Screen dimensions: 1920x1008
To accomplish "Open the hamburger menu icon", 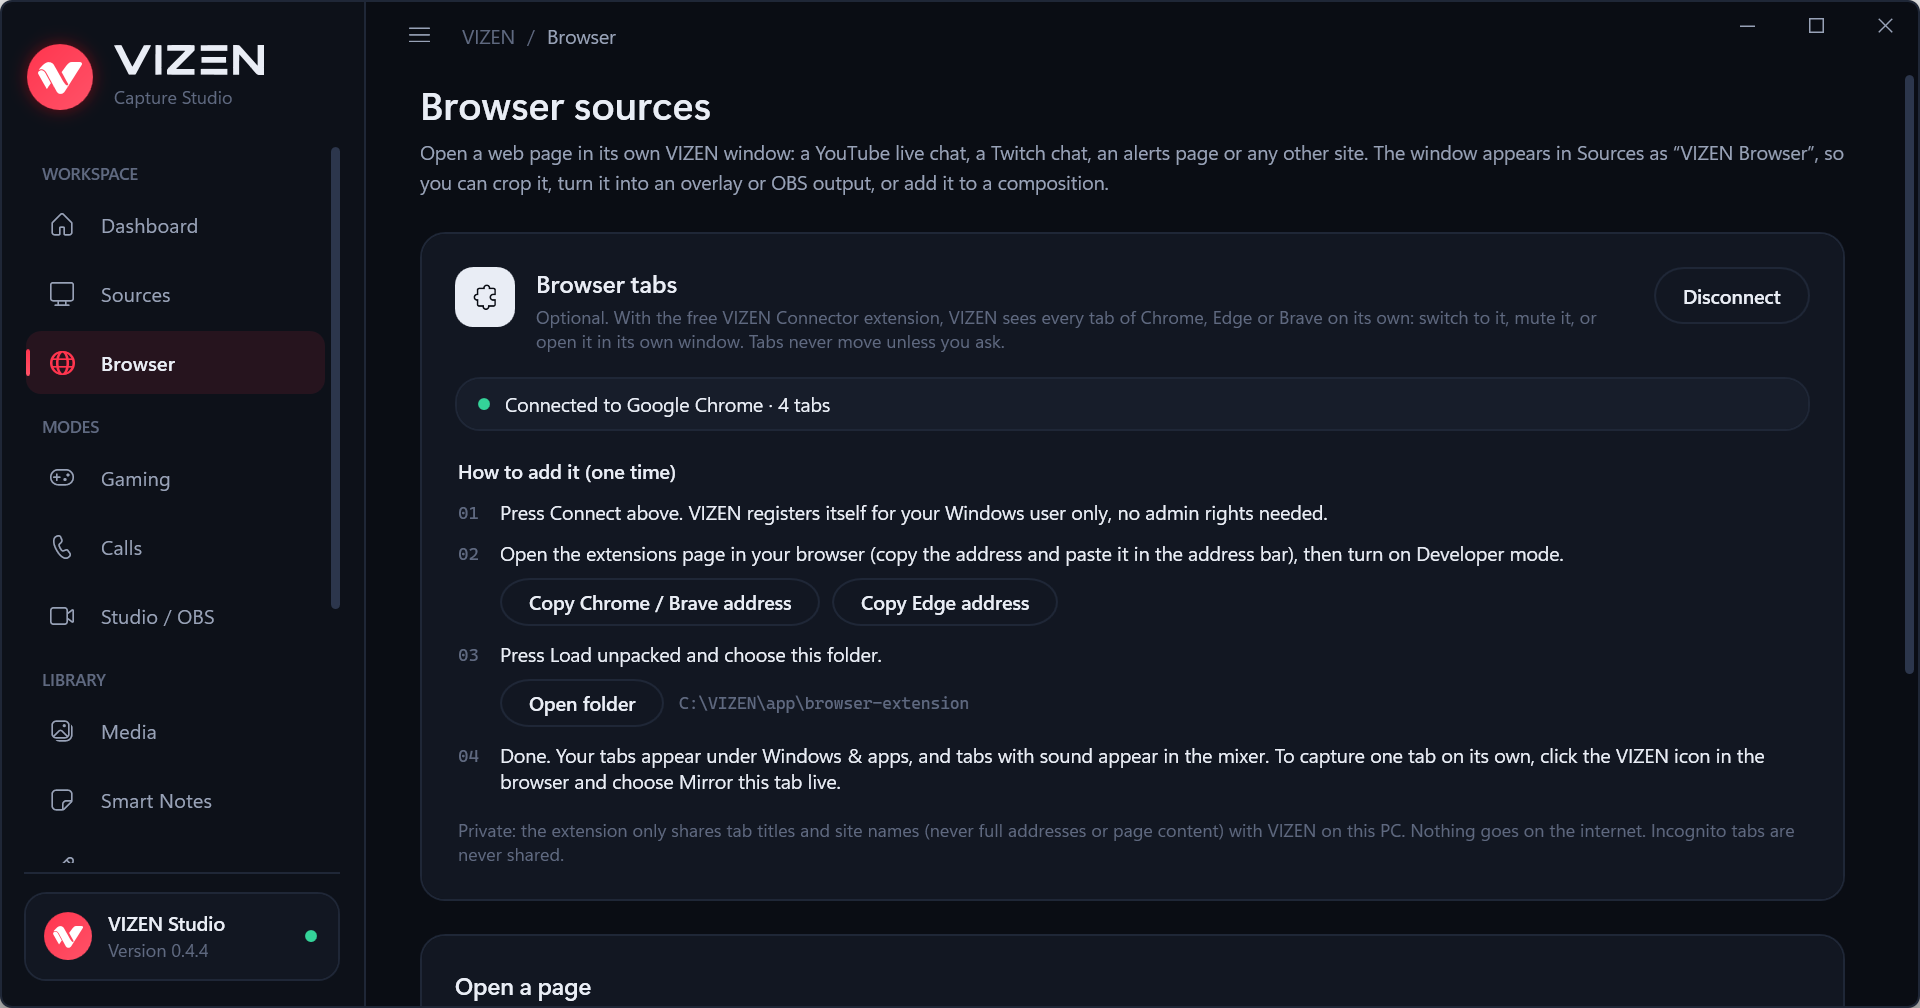I will tap(420, 36).
